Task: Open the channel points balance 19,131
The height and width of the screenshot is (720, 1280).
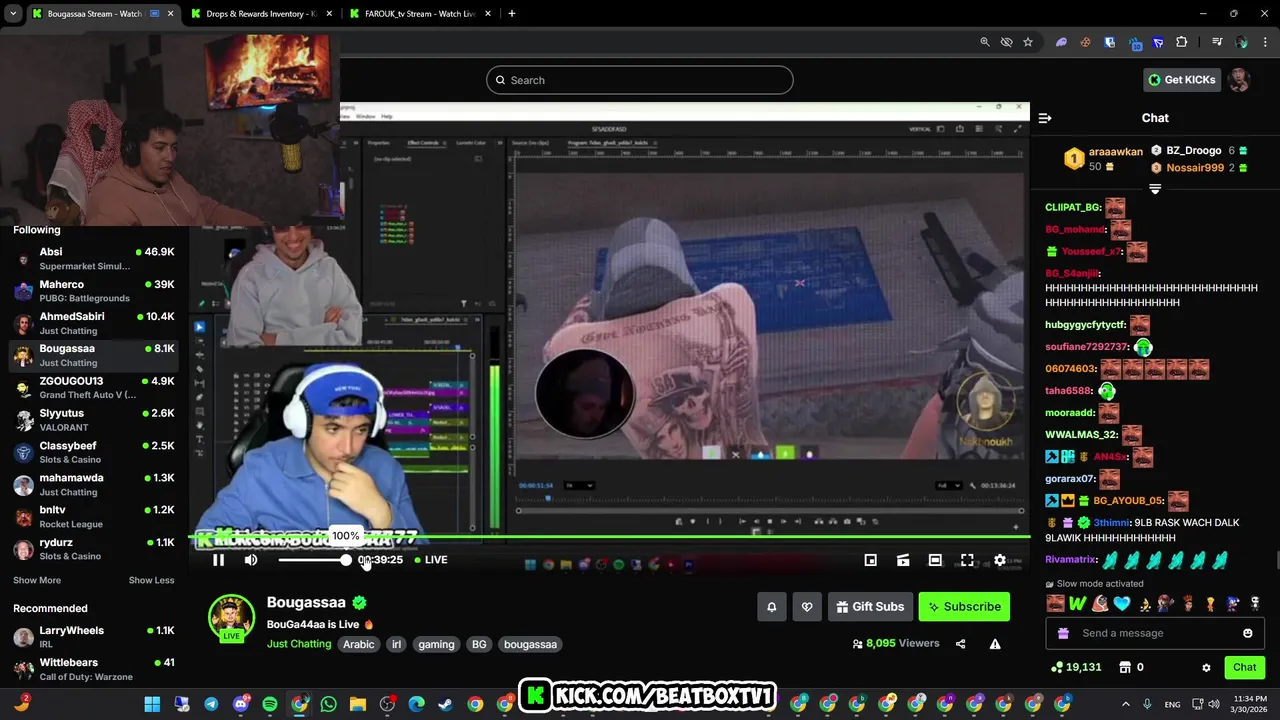Action: coord(1075,667)
